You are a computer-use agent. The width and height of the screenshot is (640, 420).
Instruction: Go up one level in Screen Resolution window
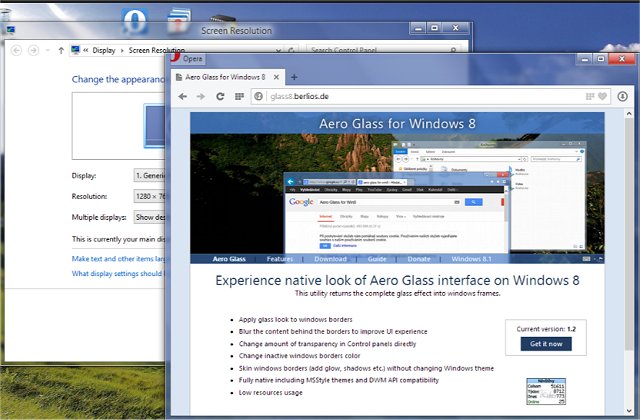61,51
